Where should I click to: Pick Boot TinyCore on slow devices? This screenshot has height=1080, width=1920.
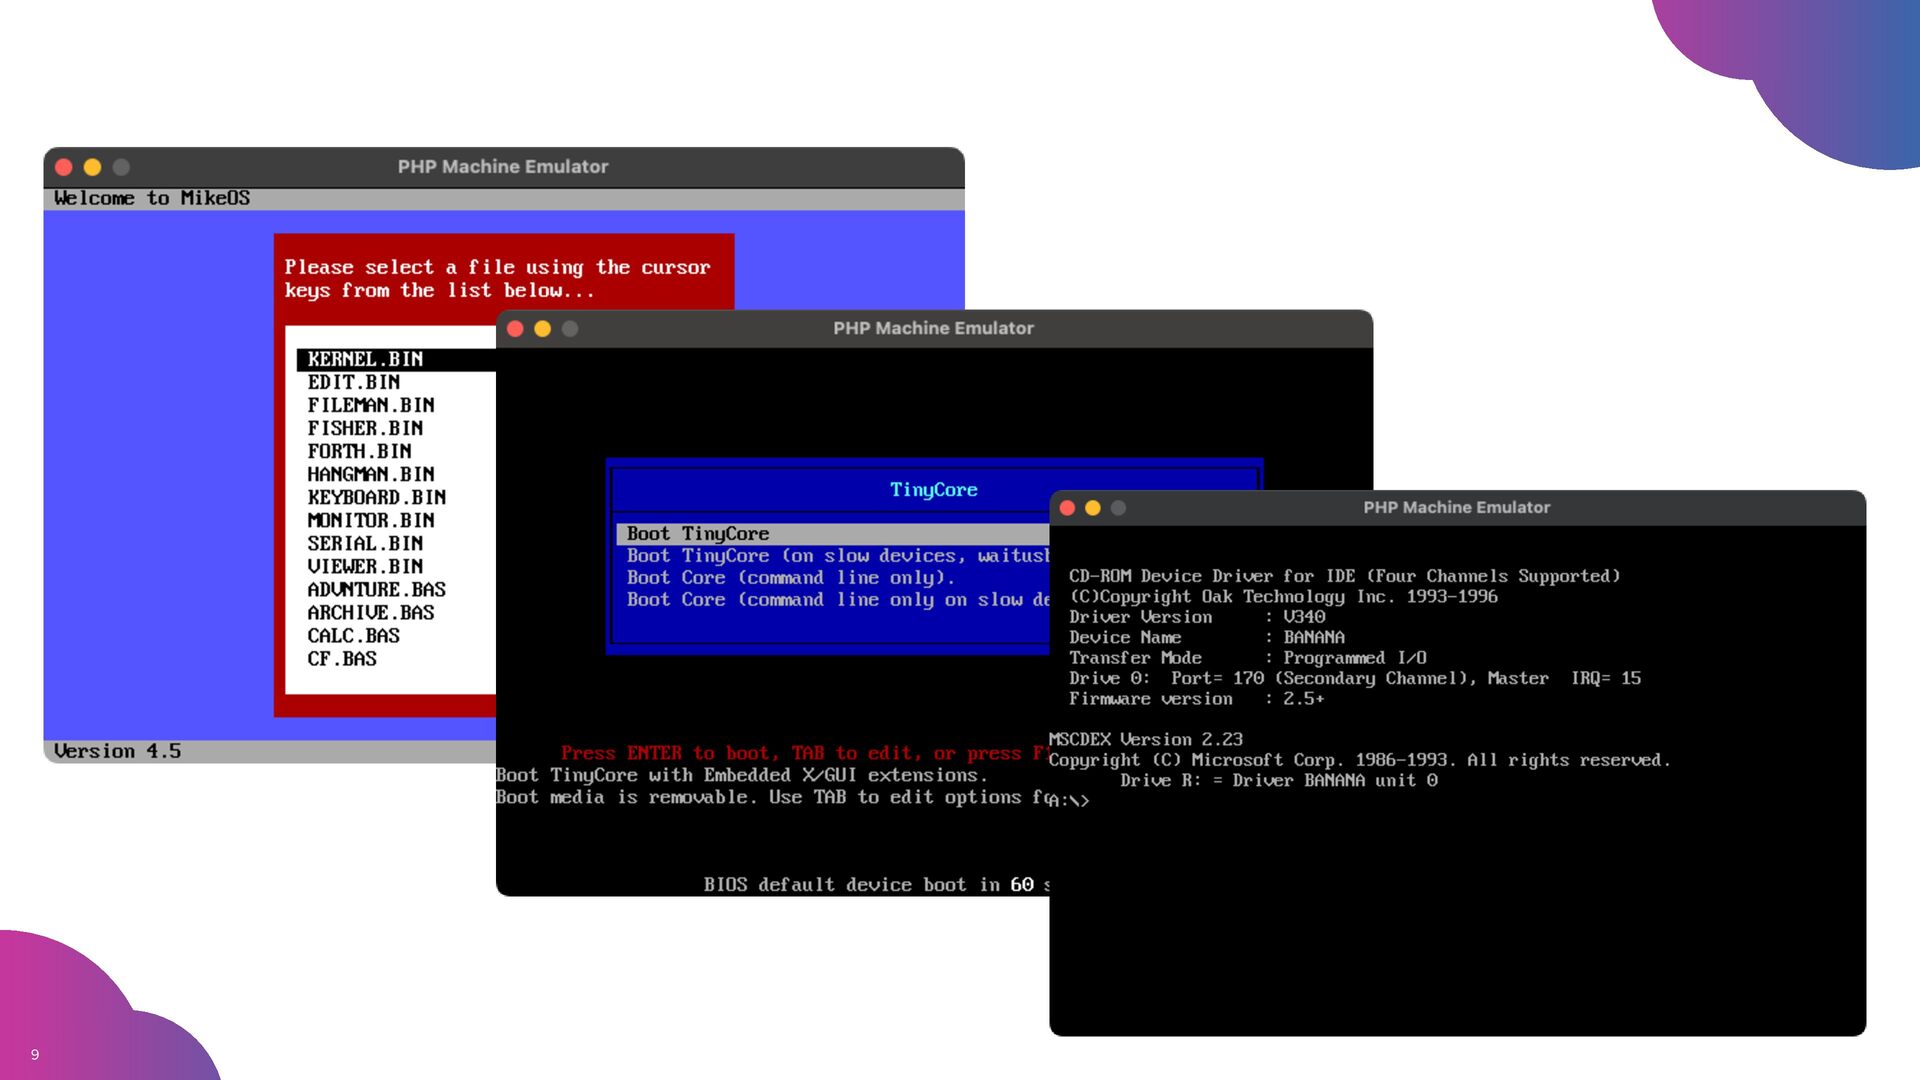point(838,556)
